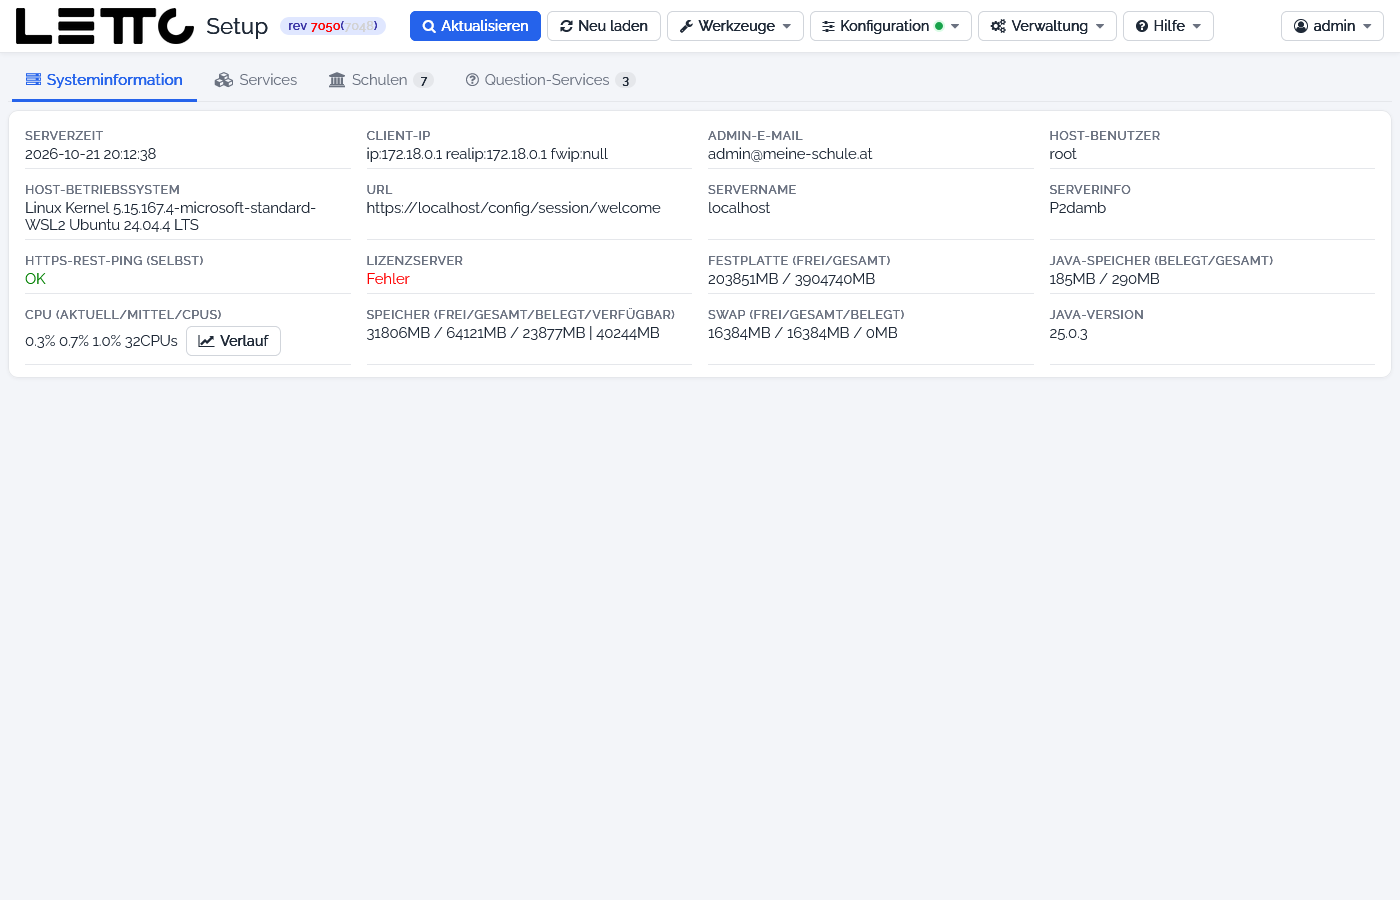Click the host user value root
1400x900 pixels.
click(1063, 154)
